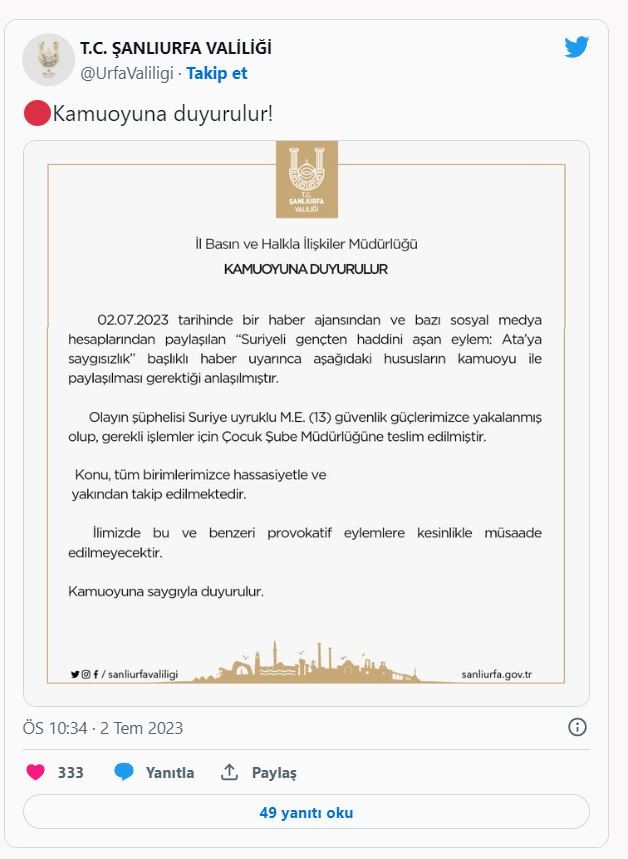Screen dimensions: 628x859
Task: Read 49 replies via yanıtı oku button
Action: click(306, 812)
